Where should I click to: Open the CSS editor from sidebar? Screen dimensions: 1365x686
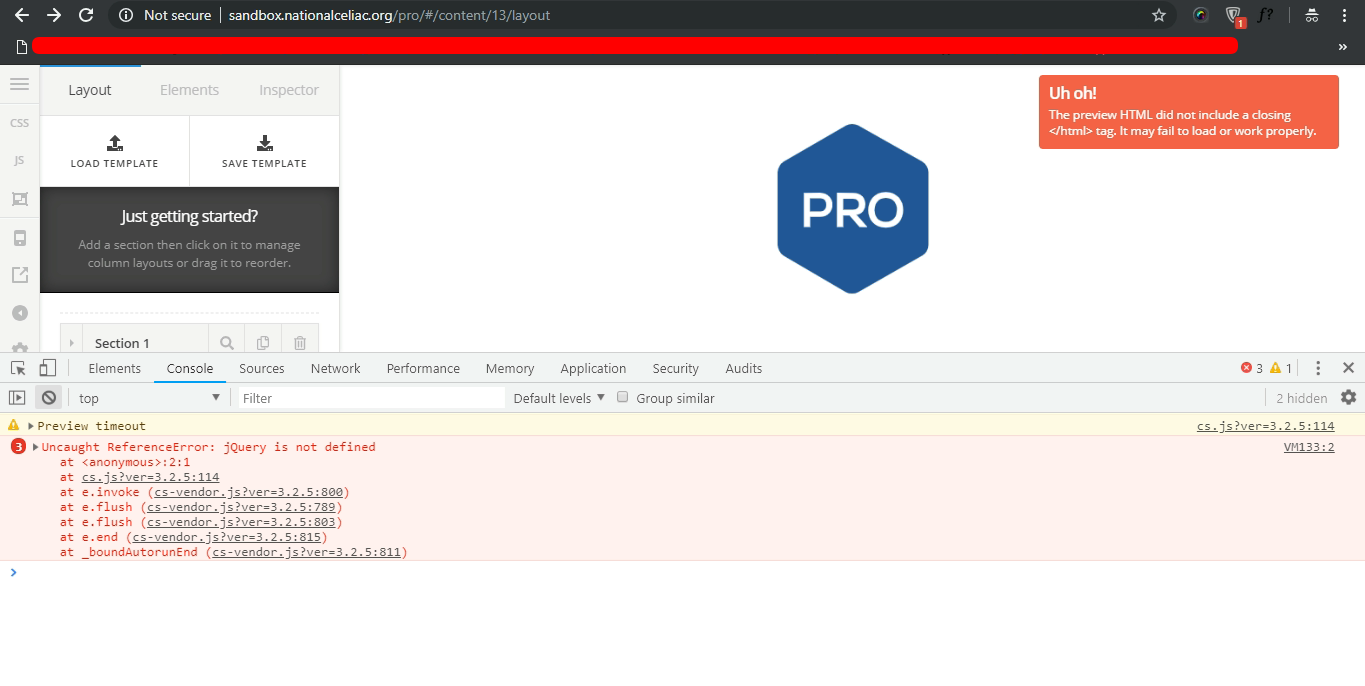(x=19, y=123)
